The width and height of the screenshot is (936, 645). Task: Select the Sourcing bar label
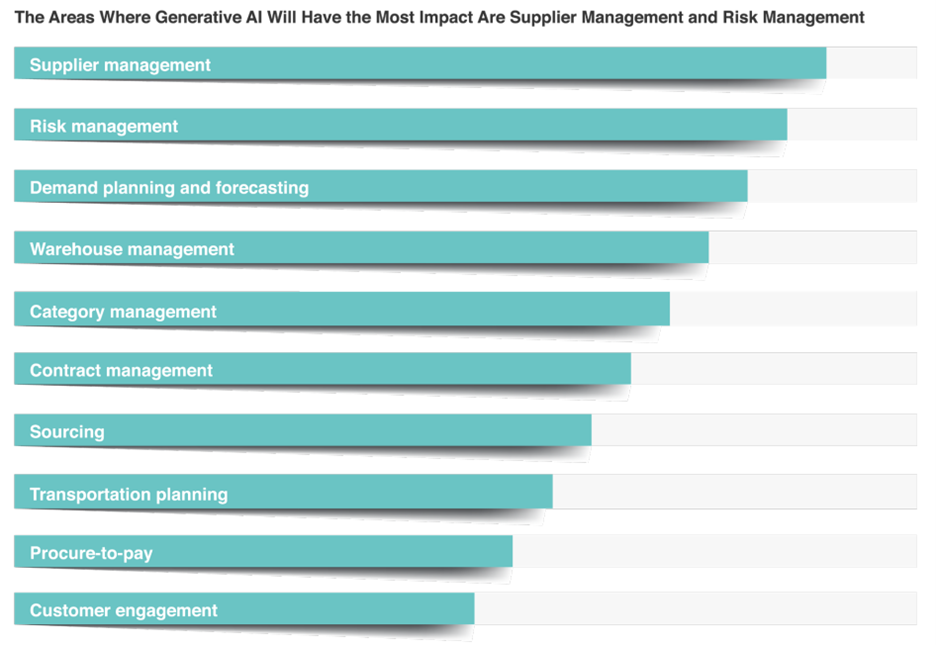coord(67,432)
